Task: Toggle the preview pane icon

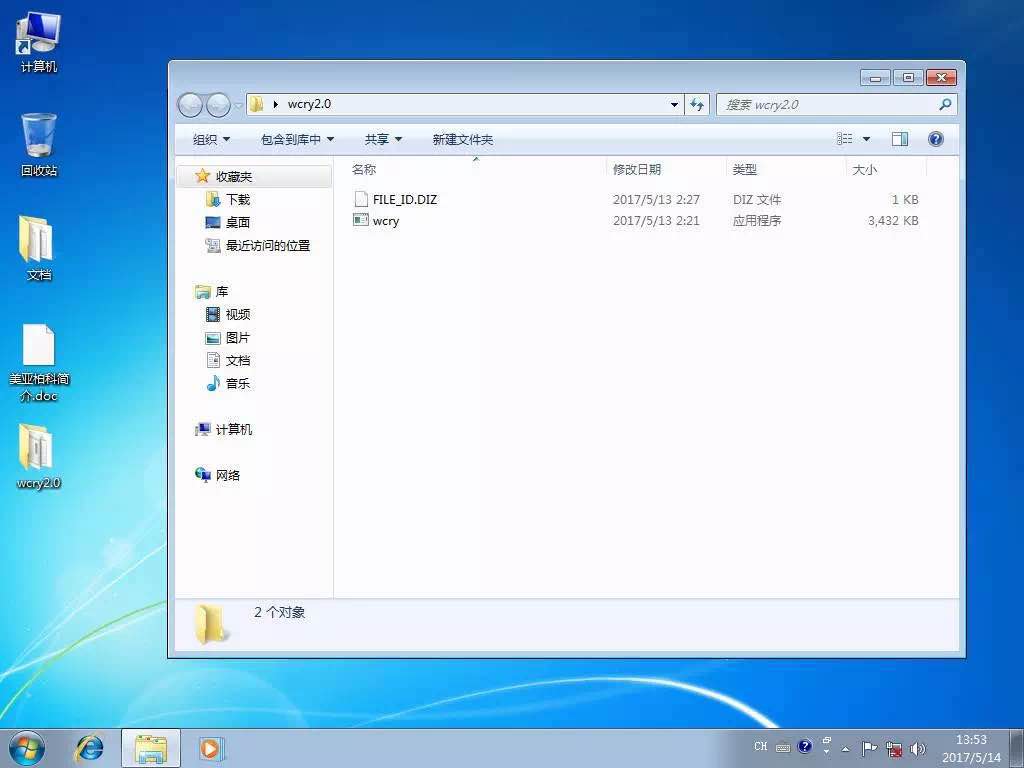Action: tap(900, 138)
